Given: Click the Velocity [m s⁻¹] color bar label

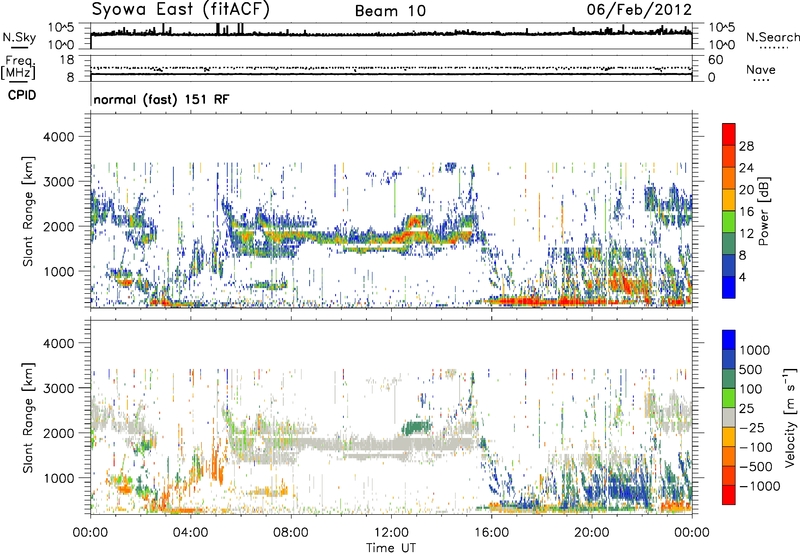Looking at the screenshot, I should pos(790,417).
